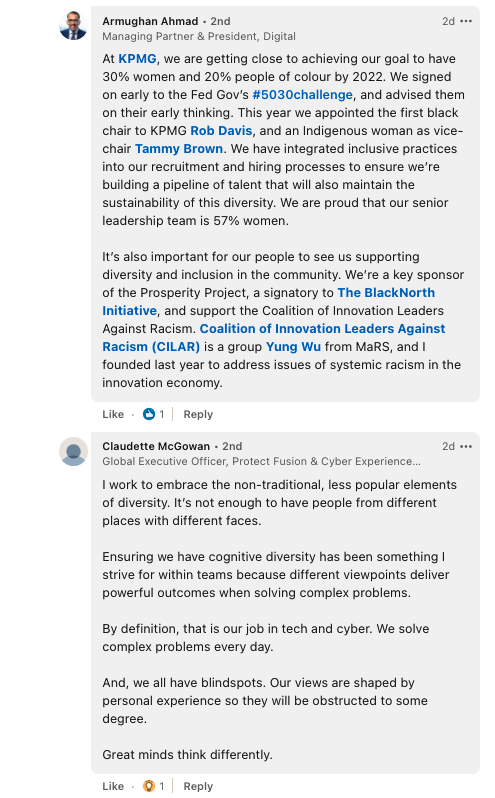Visit The BlackNorth Initiative link

coord(269,302)
